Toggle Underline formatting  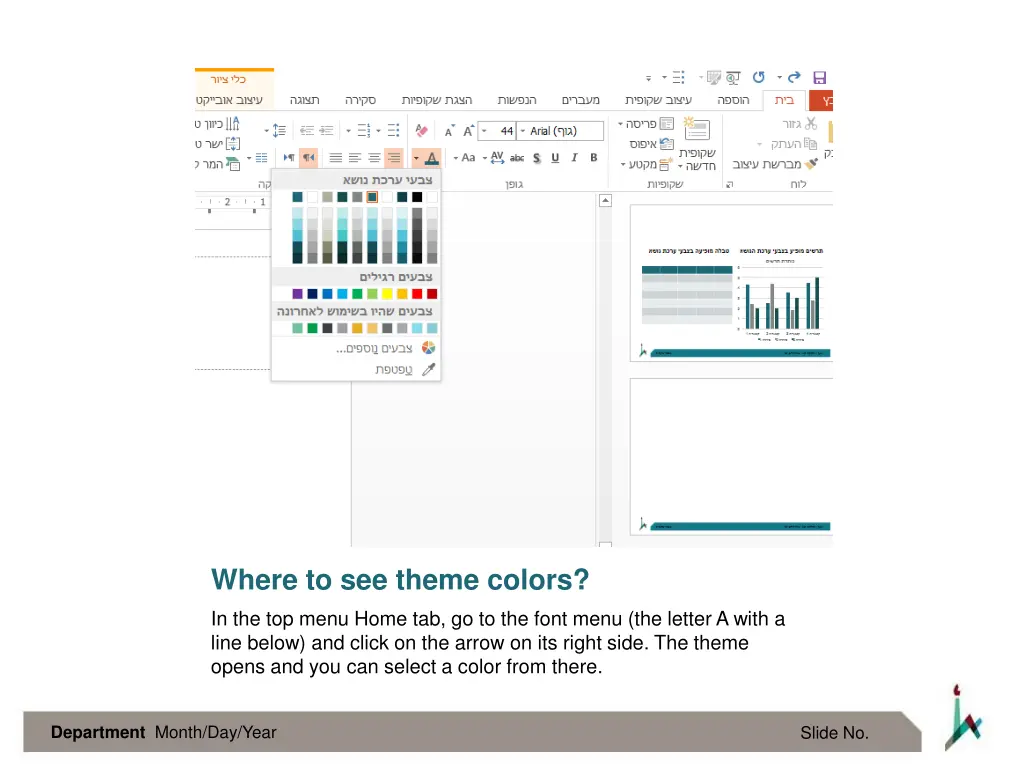click(x=555, y=158)
